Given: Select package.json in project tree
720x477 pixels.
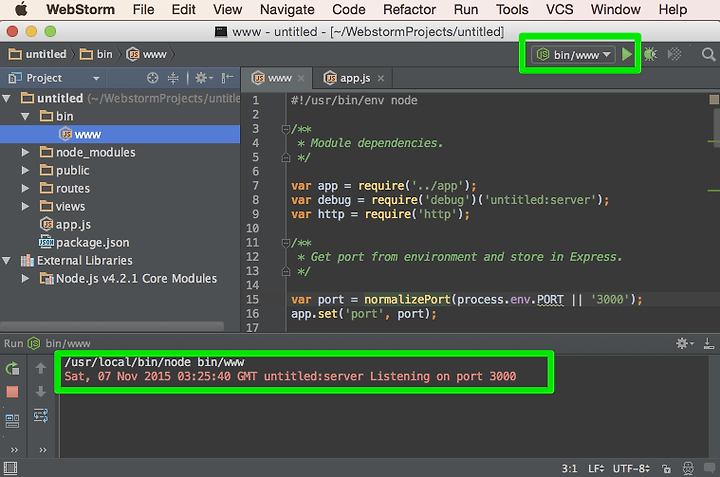Looking at the screenshot, I should tap(120, 242).
